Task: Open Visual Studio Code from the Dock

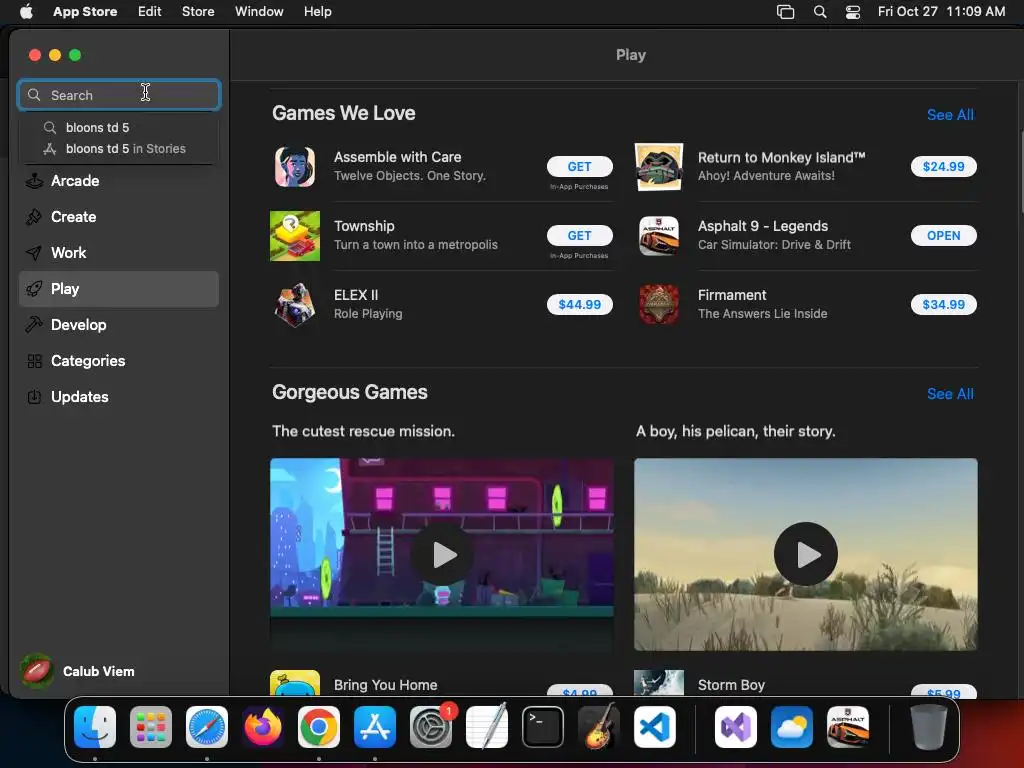Action: click(655, 727)
